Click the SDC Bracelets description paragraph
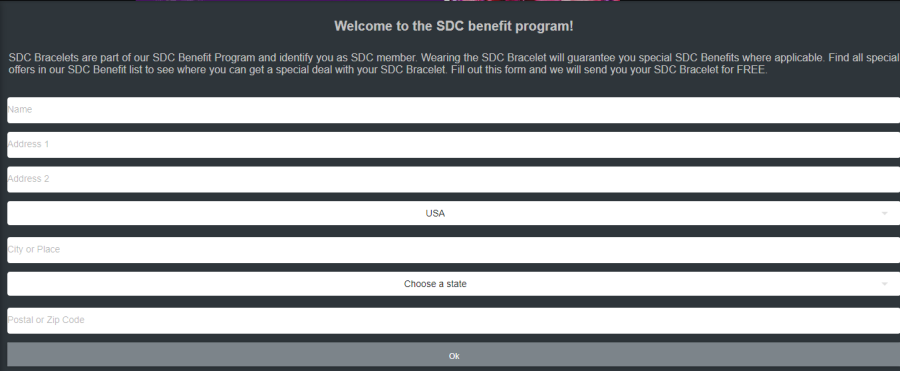This screenshot has height=371, width=900. click(x=453, y=64)
